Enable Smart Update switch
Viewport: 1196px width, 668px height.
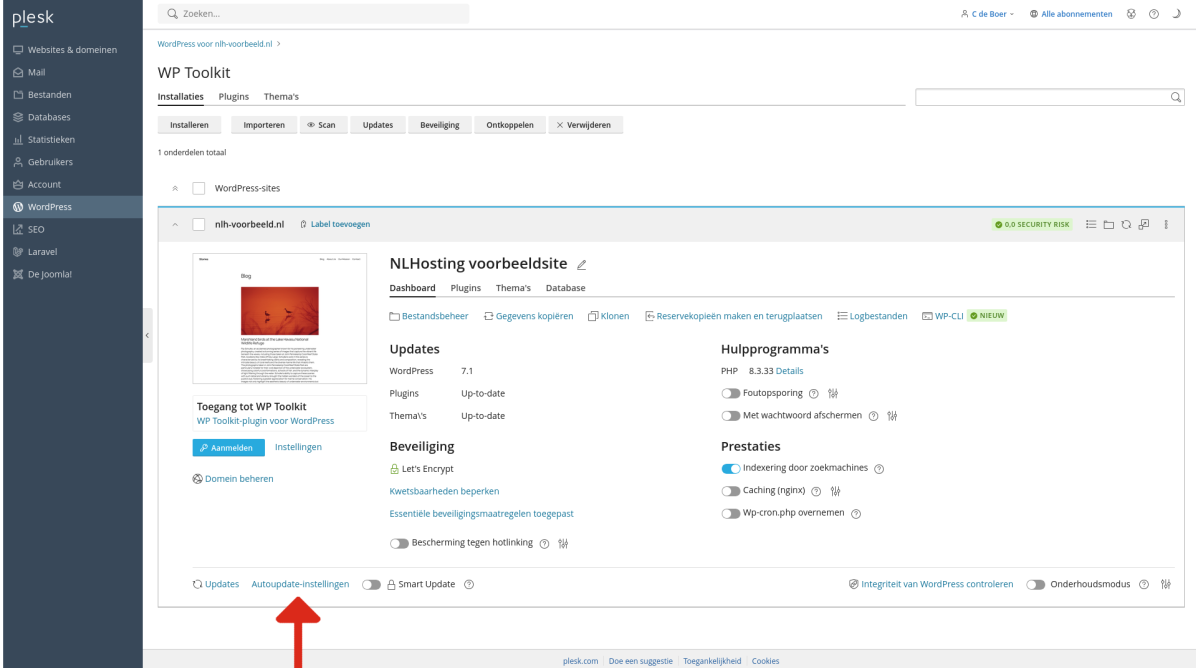[371, 585]
